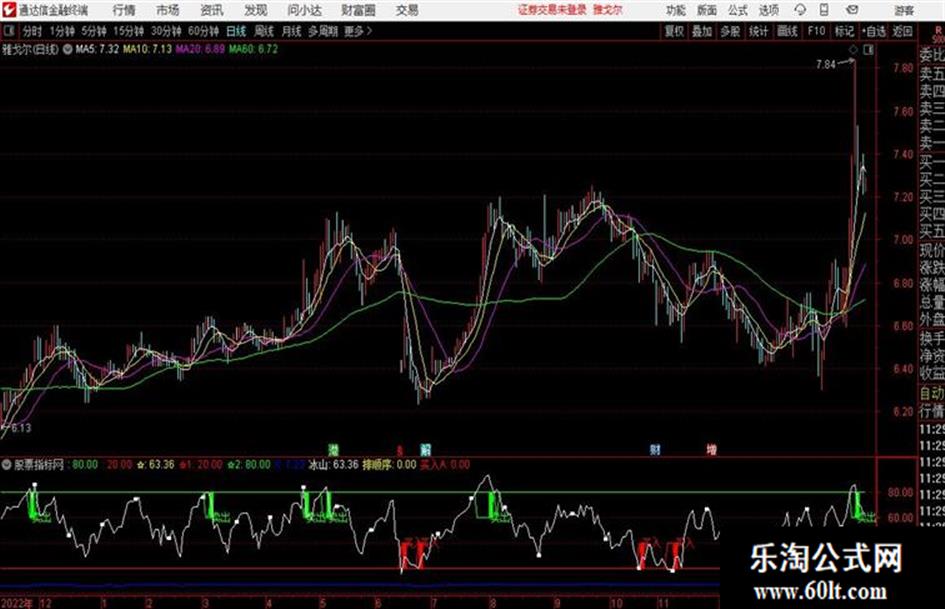Click the customer service headset icon

[800, 10]
